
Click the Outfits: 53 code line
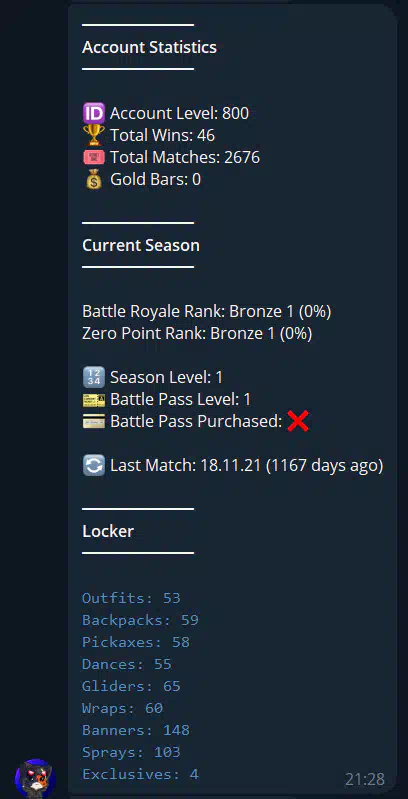[131, 598]
